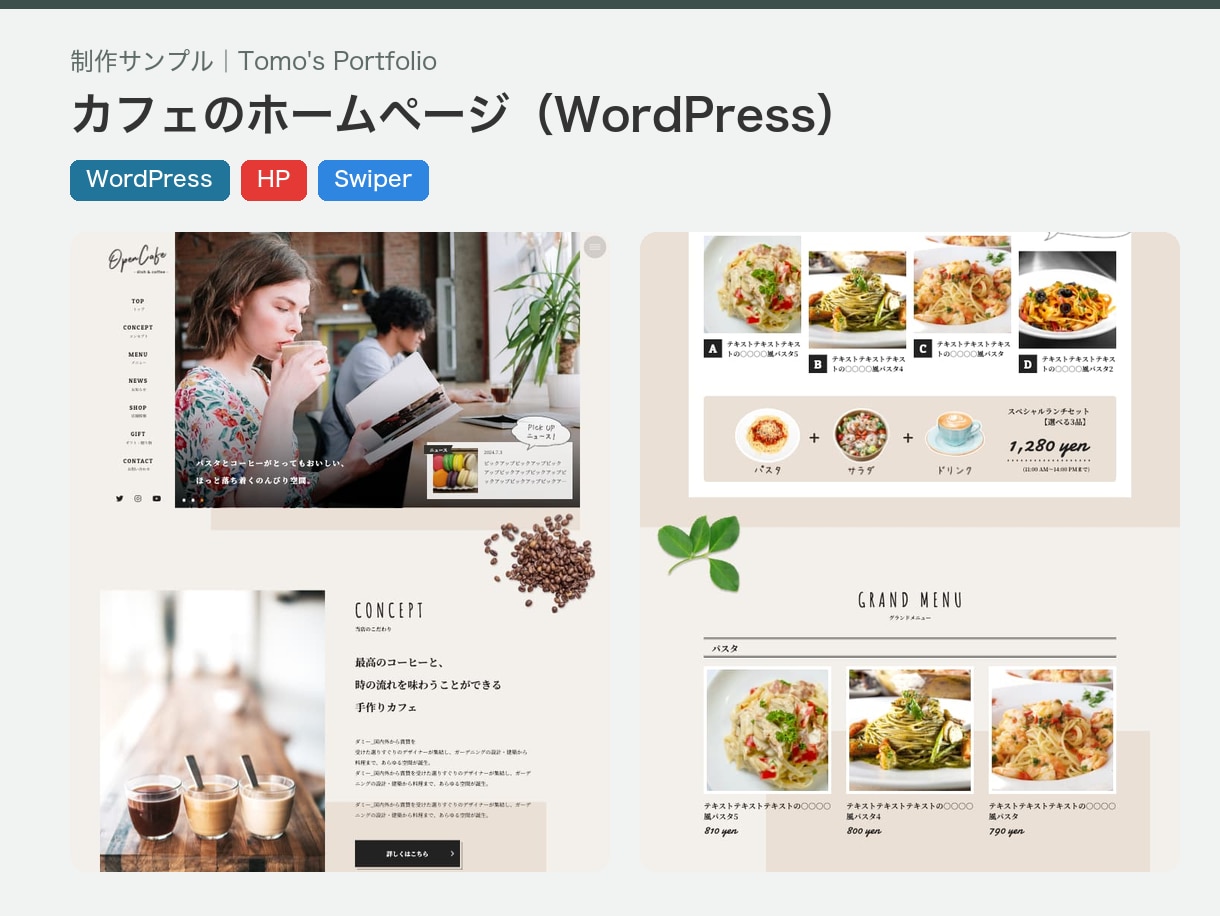Screen dimensions: 1220x916
Task: Click the CONCEPT heading in the cafe page
Action: [x=389, y=610]
